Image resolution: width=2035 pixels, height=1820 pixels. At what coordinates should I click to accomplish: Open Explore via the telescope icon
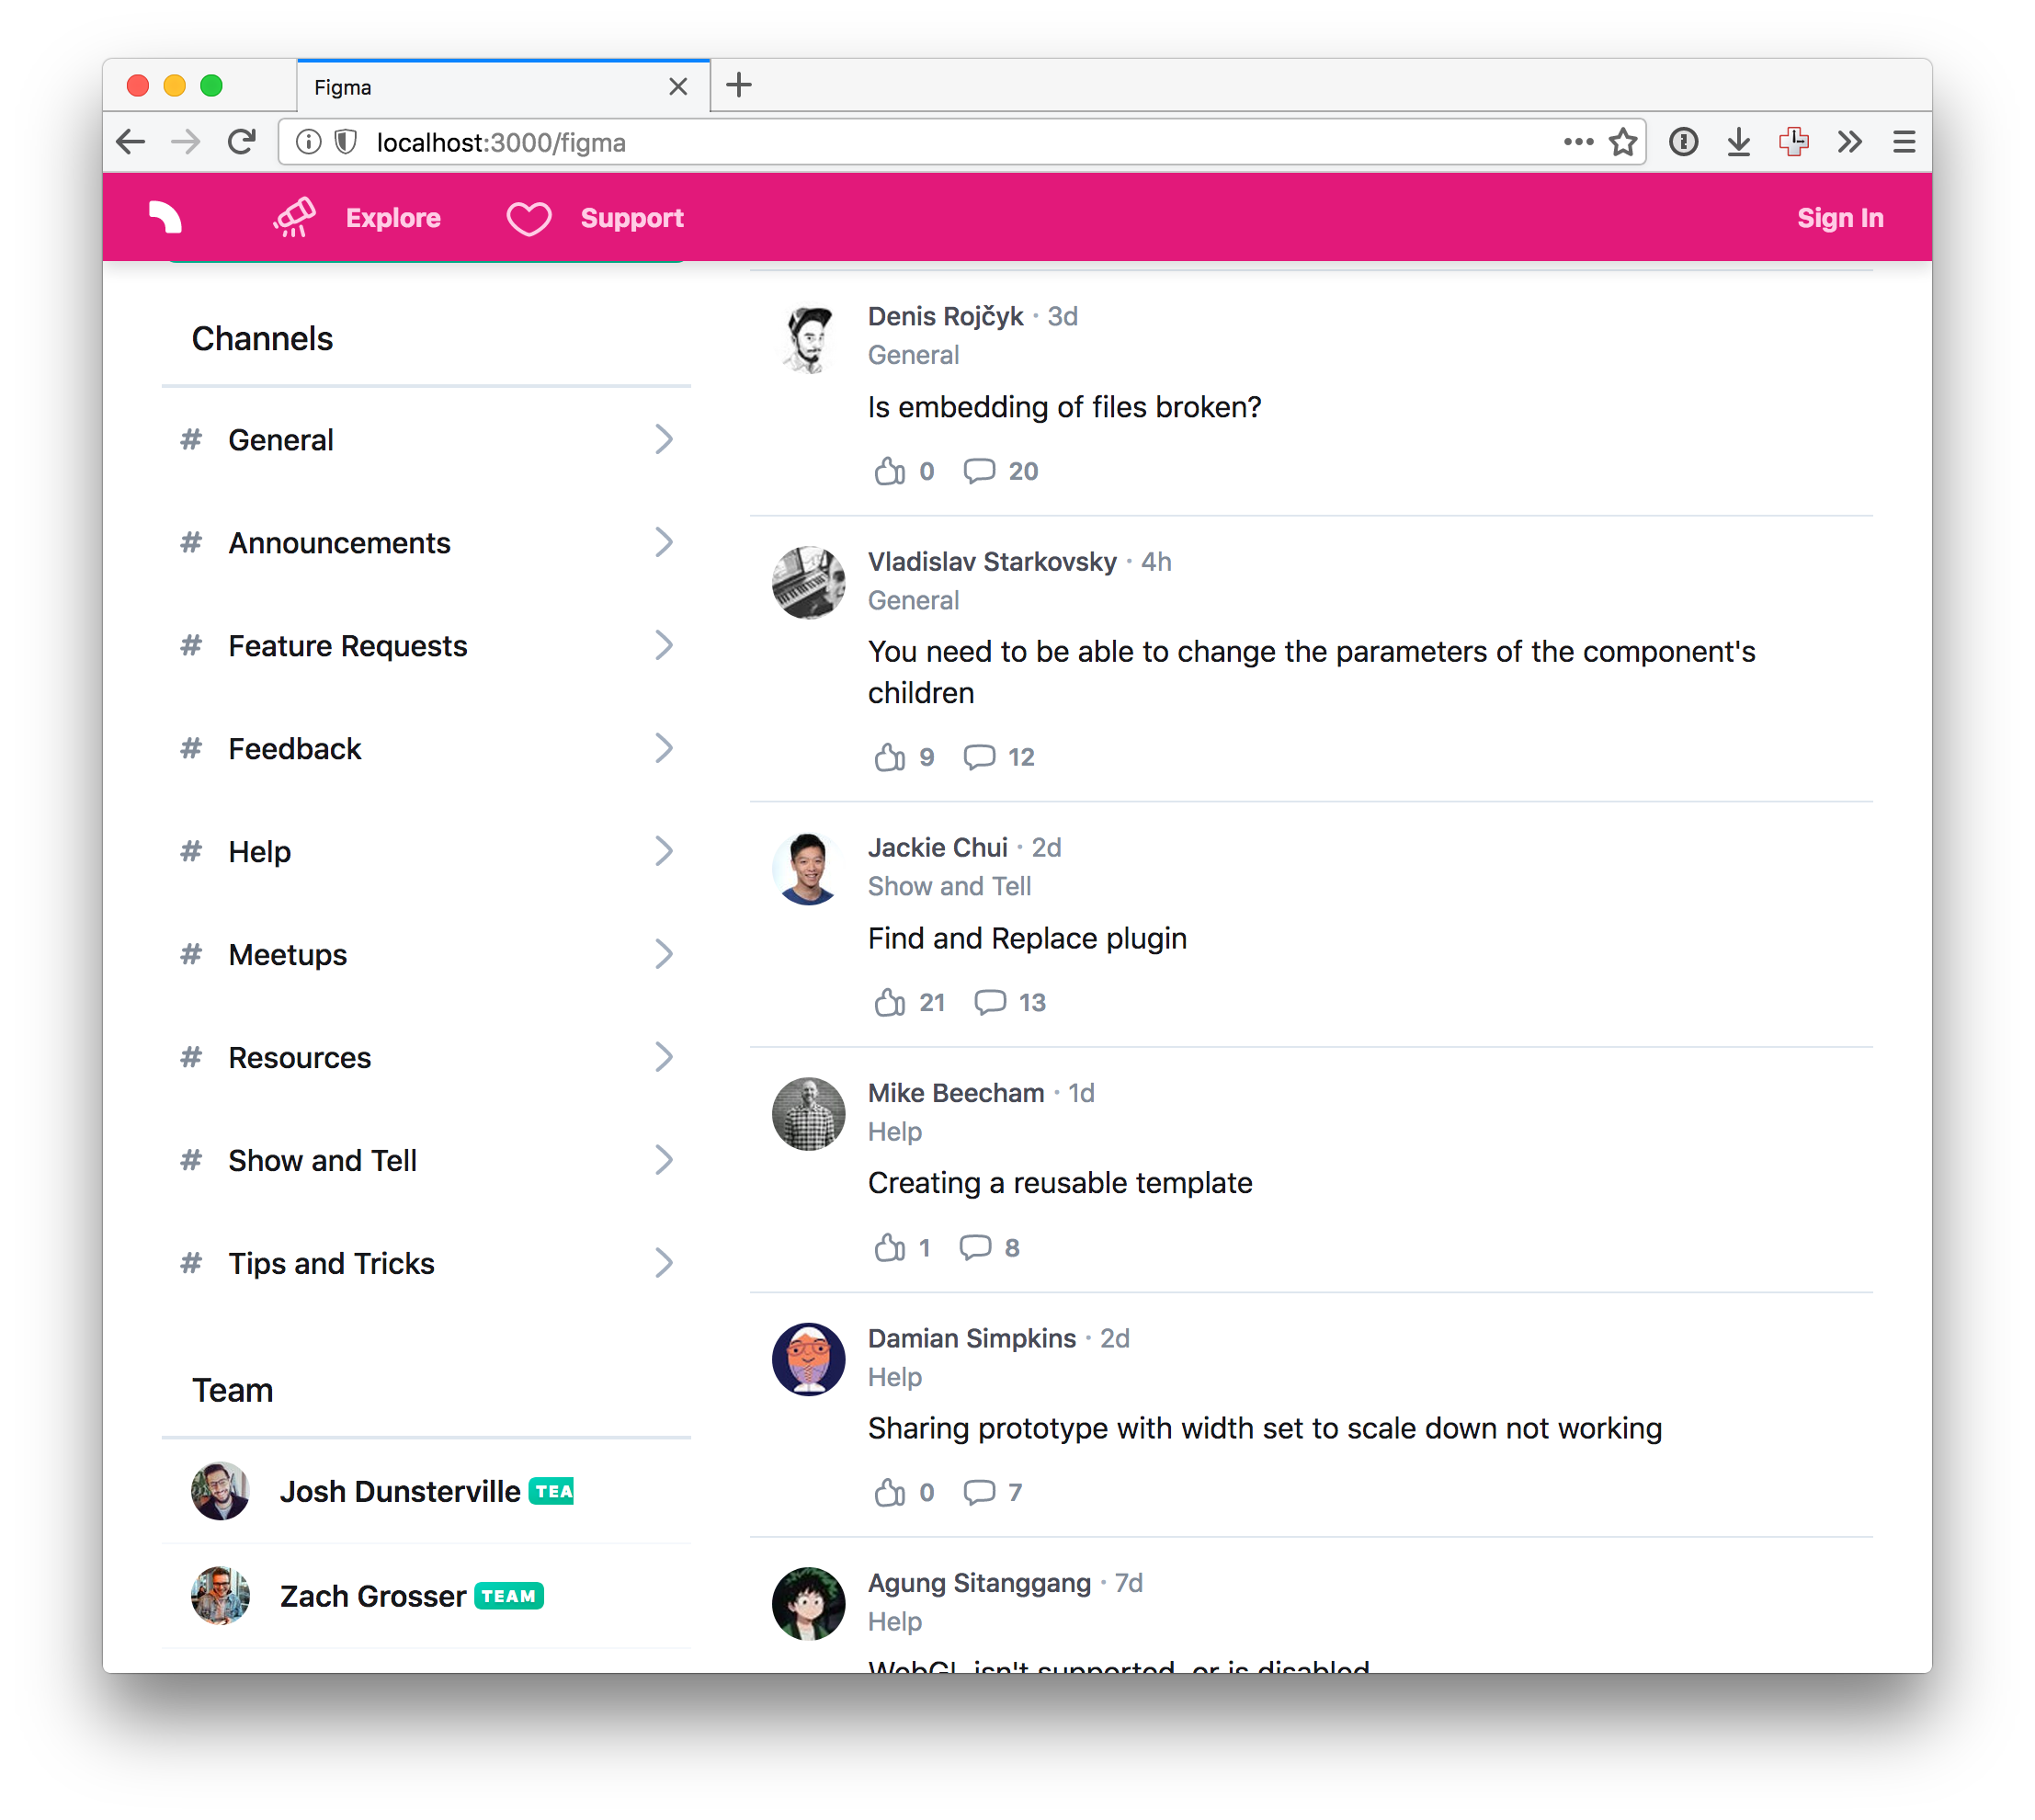coord(294,217)
